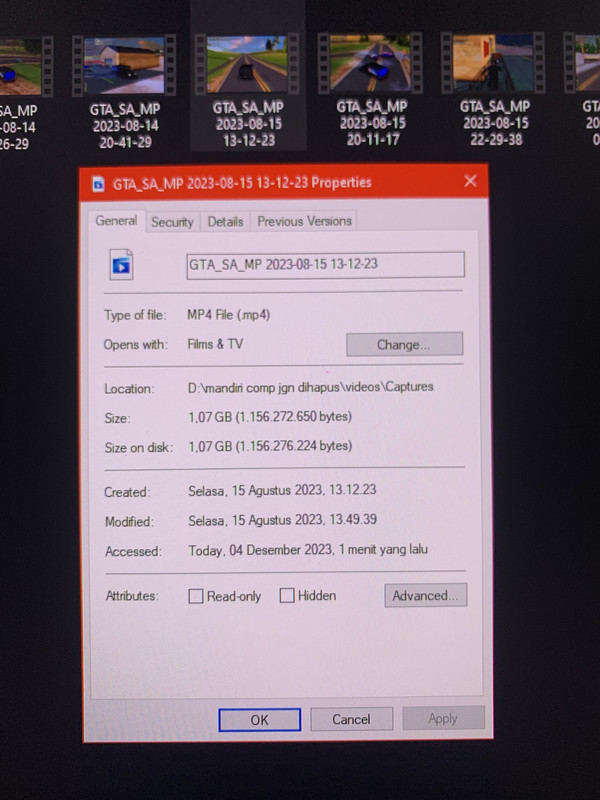Screen dimensions: 600x800
Task: Click the greyed Apply button
Action: 443,718
